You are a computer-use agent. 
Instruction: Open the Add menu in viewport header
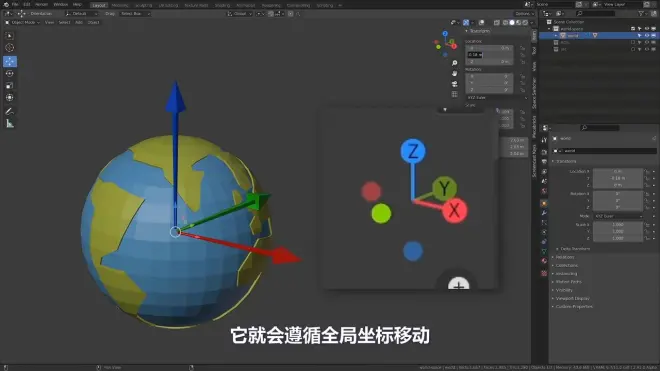point(79,22)
